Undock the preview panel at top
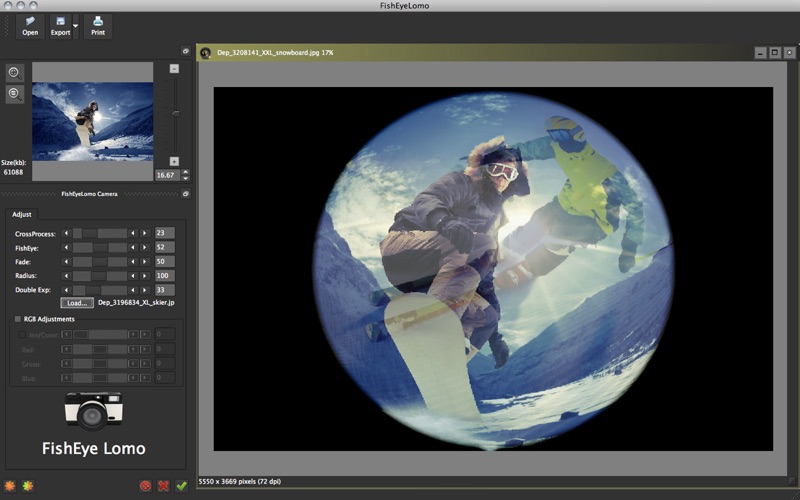The height and width of the screenshot is (500, 800). click(x=186, y=51)
